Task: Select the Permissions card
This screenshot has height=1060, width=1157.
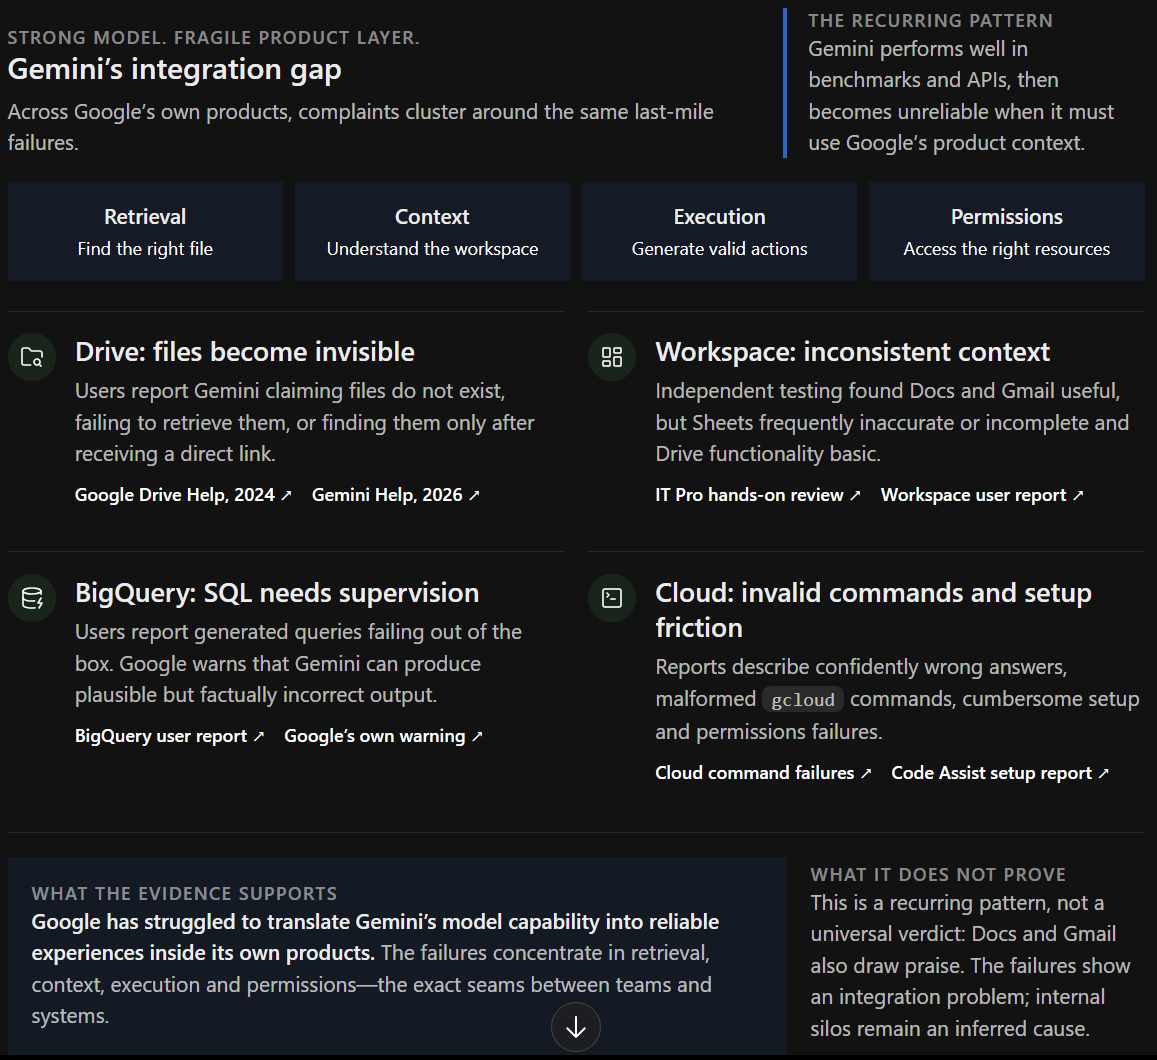Action: tap(1006, 232)
